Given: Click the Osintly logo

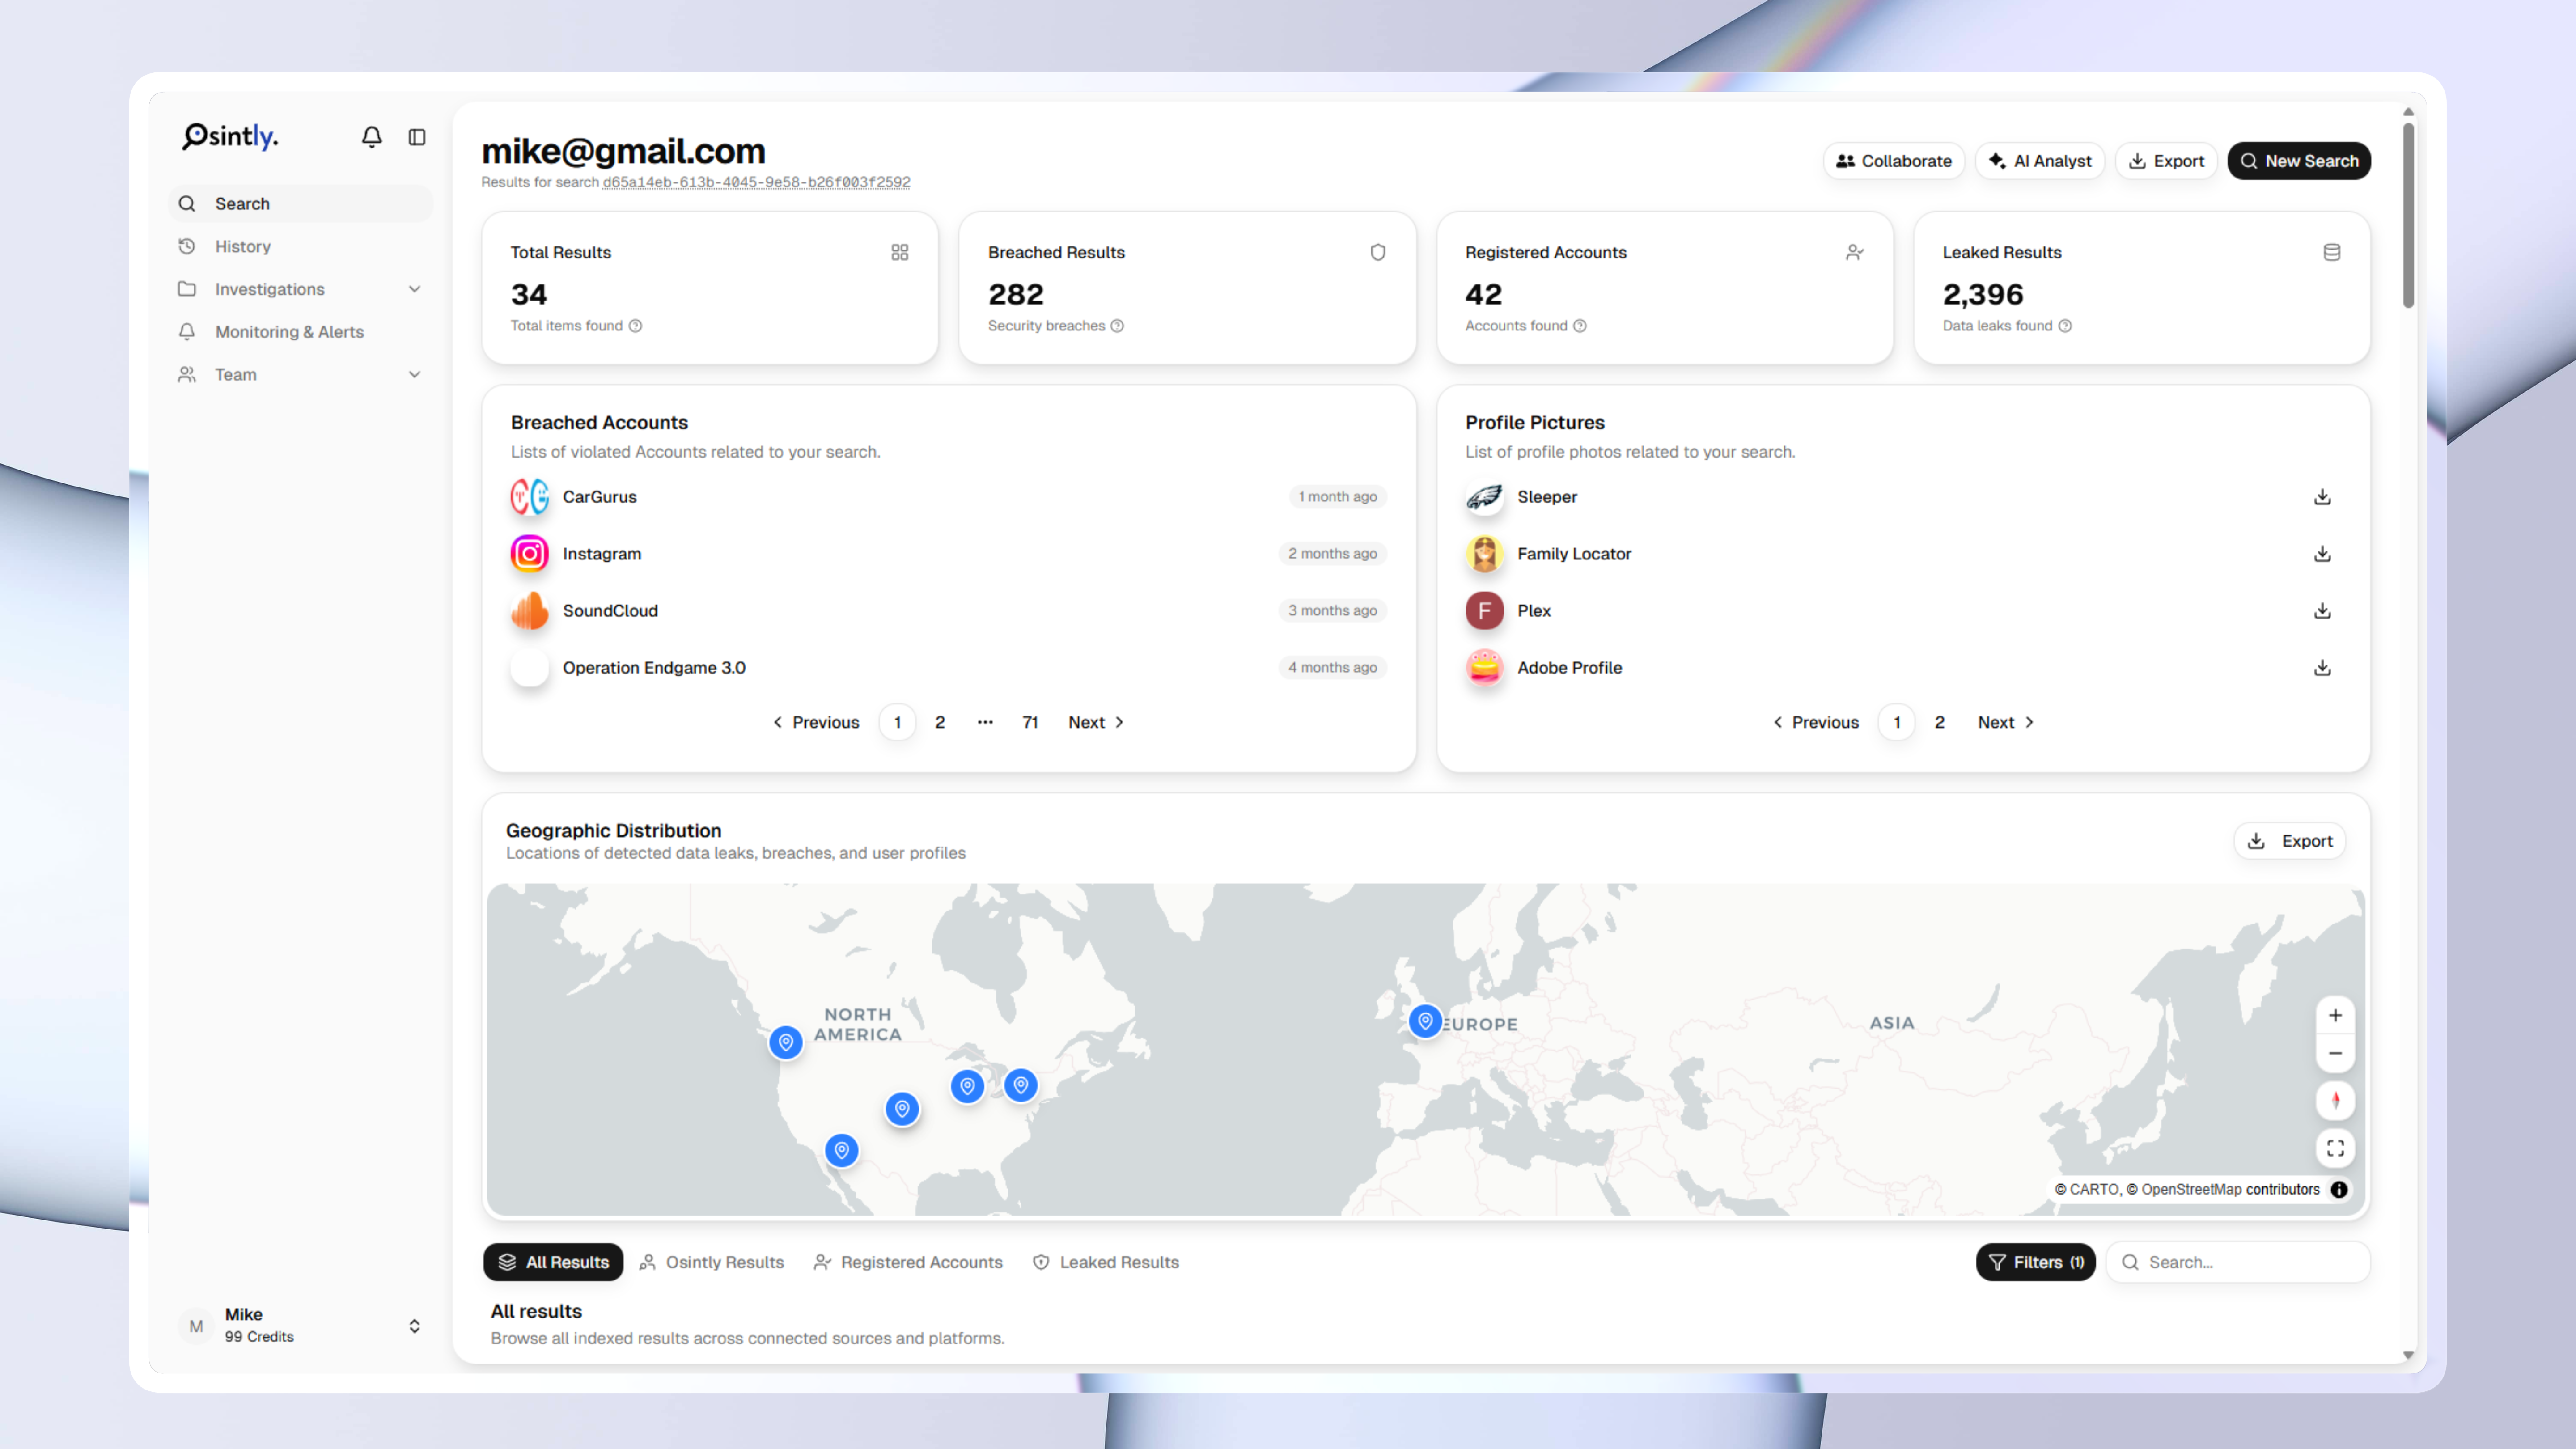Looking at the screenshot, I should pyautogui.click(x=230, y=136).
